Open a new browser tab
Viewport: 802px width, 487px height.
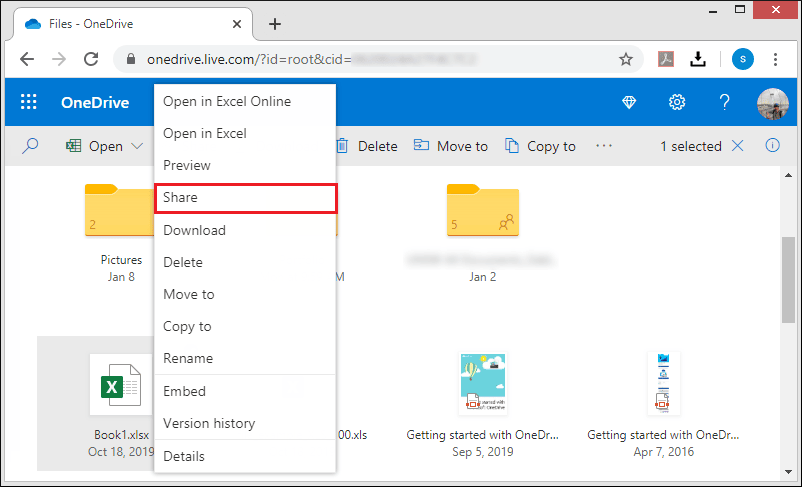(275, 24)
